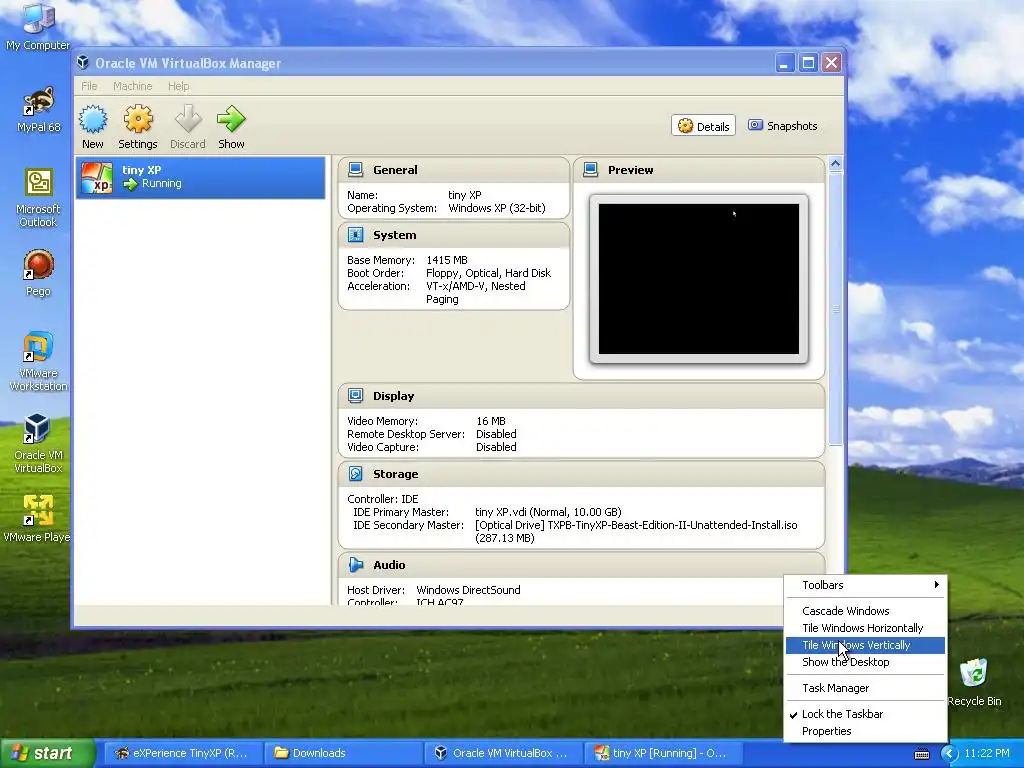Click the Discard toolbar icon

click(x=188, y=120)
